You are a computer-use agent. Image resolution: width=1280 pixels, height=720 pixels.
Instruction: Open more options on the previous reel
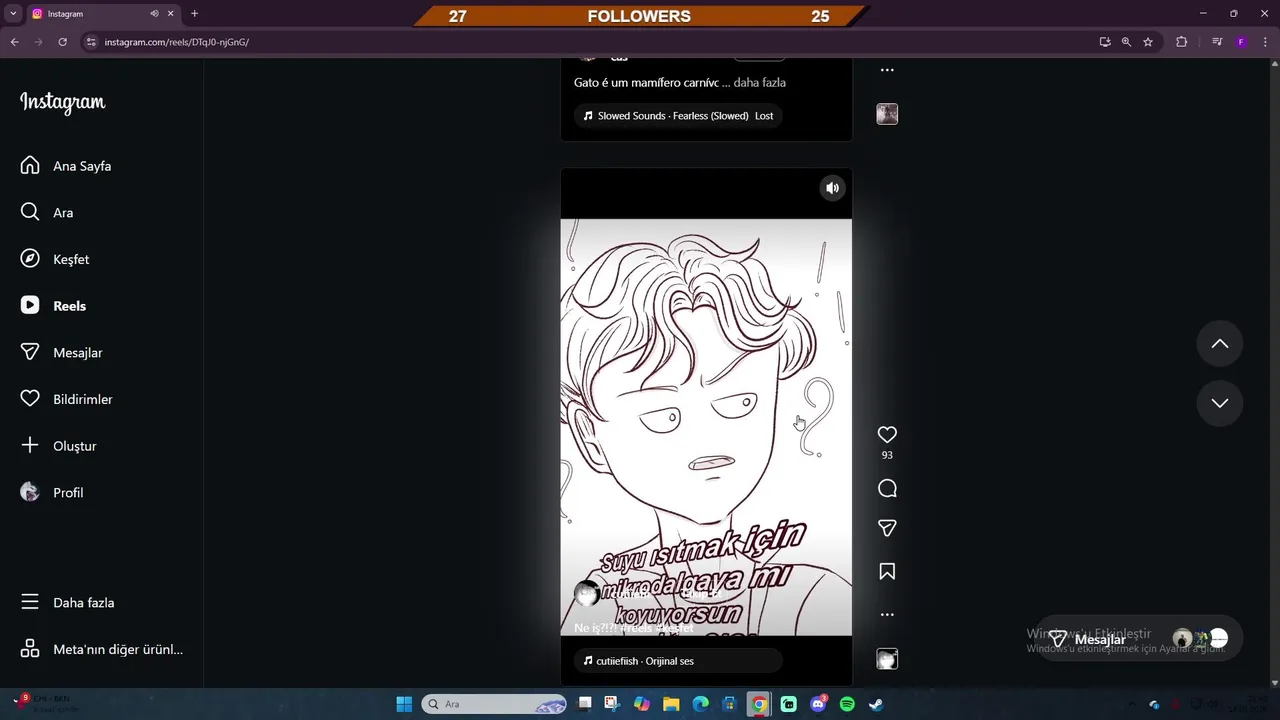pyautogui.click(x=887, y=70)
